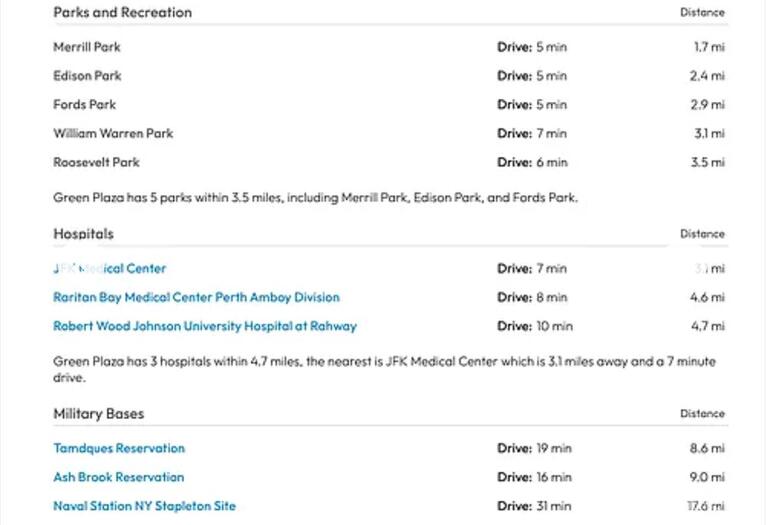Open the Tamaques Reservation link
Image resolution: width=768 pixels, height=525 pixels.
click(119, 448)
